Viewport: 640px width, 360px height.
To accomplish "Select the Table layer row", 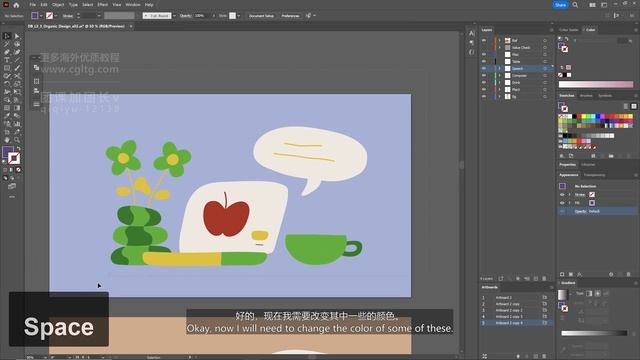I will (x=516, y=61).
